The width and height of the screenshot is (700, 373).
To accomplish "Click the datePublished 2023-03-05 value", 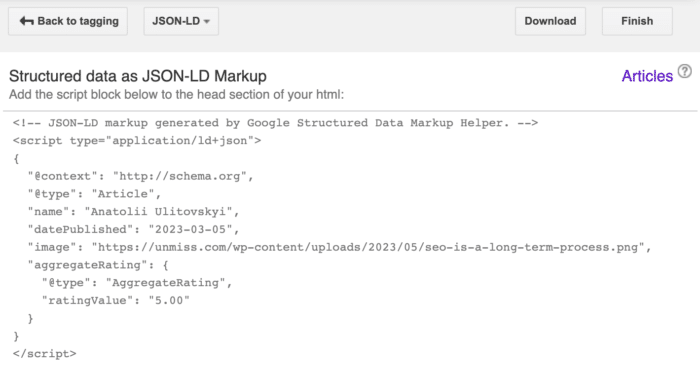I will click(x=191, y=229).
